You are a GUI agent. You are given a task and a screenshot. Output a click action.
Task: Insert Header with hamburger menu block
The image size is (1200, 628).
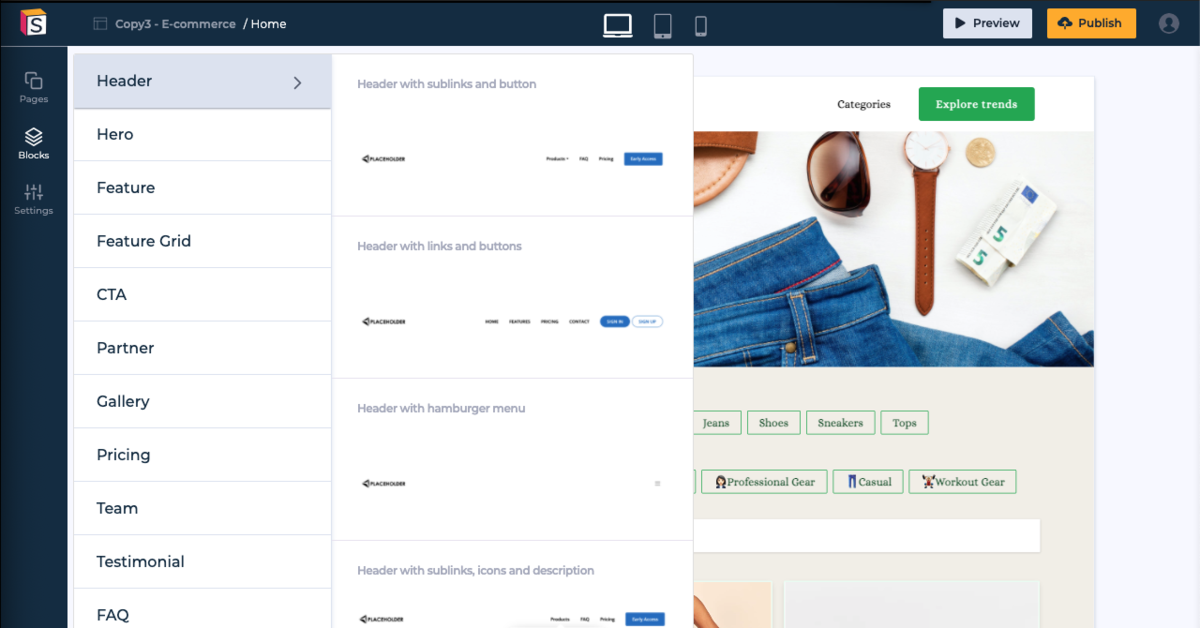[x=512, y=459]
